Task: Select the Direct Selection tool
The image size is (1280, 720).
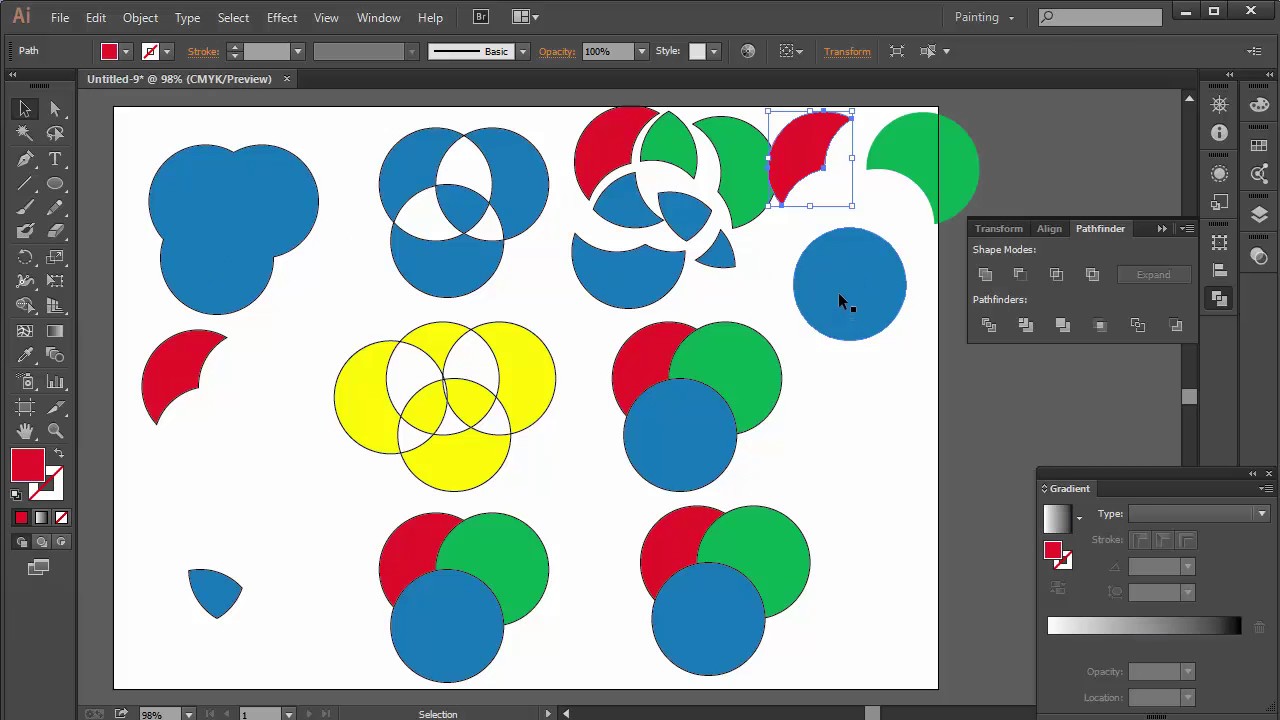Action: point(55,109)
